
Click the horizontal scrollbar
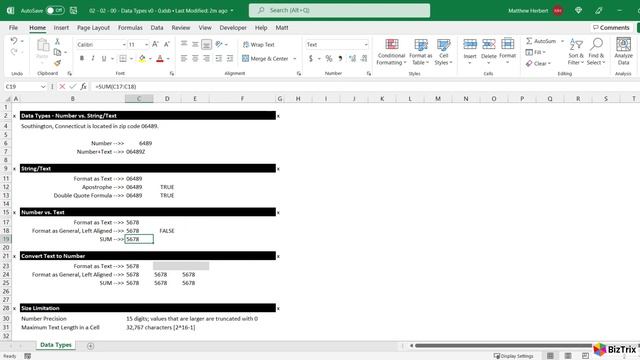tap(503, 346)
